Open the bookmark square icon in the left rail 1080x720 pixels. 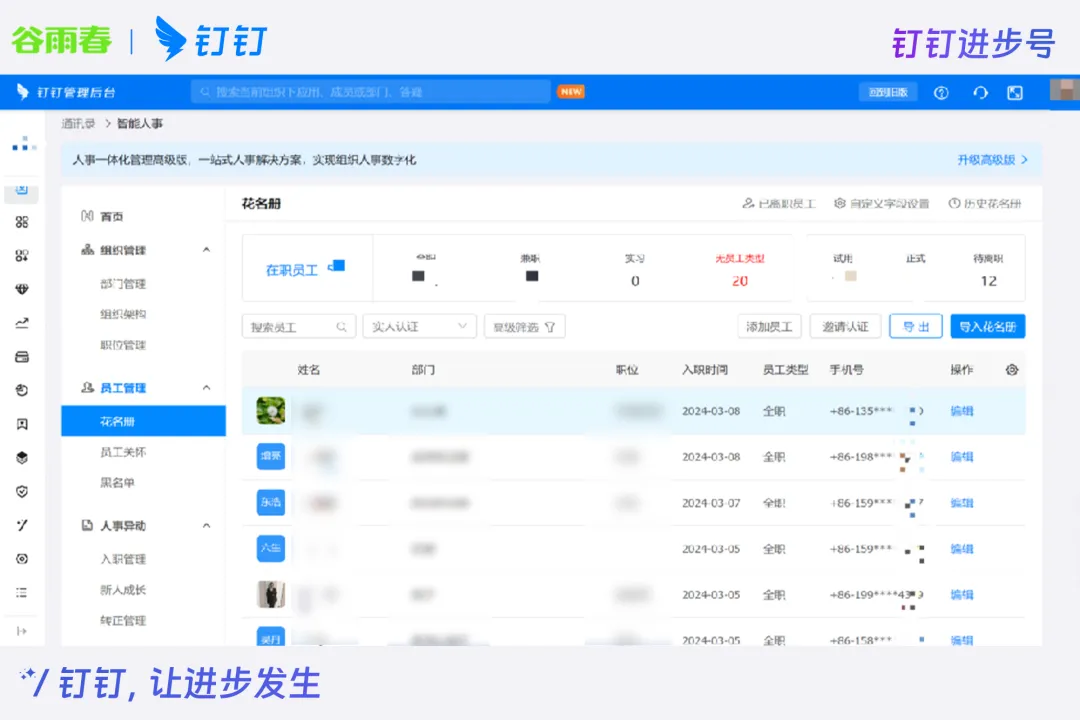tap(22, 424)
